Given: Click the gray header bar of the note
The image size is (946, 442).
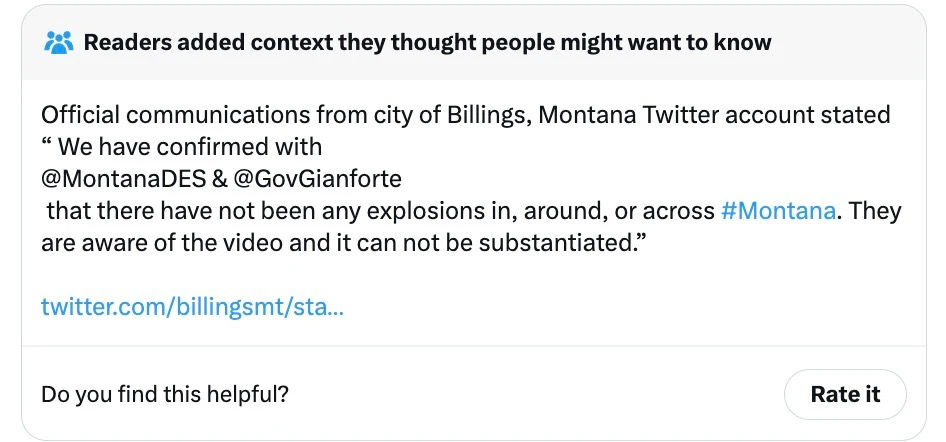Looking at the screenshot, I should pos(474,43).
